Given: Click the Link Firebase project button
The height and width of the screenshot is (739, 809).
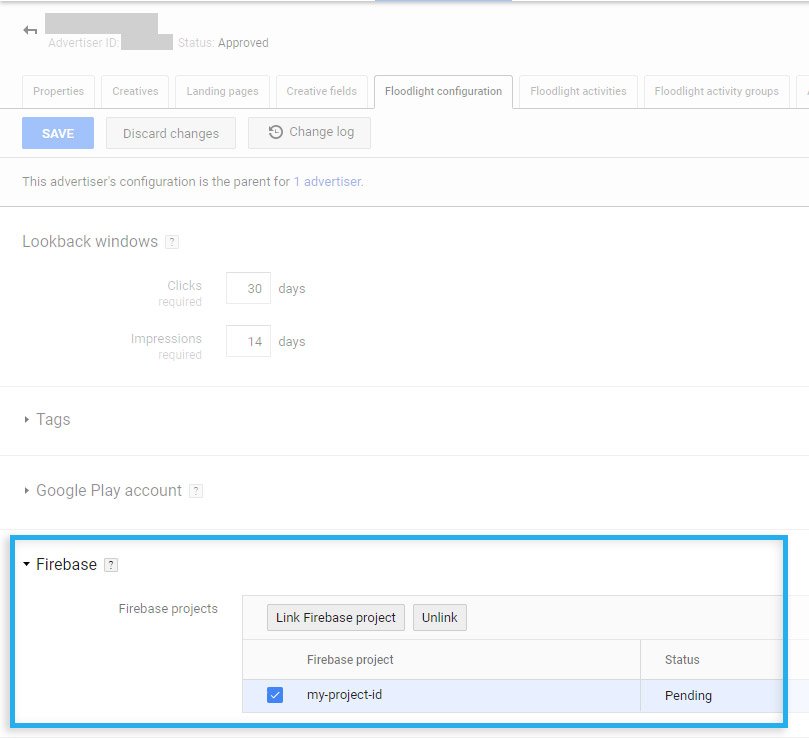Looking at the screenshot, I should click(335, 617).
